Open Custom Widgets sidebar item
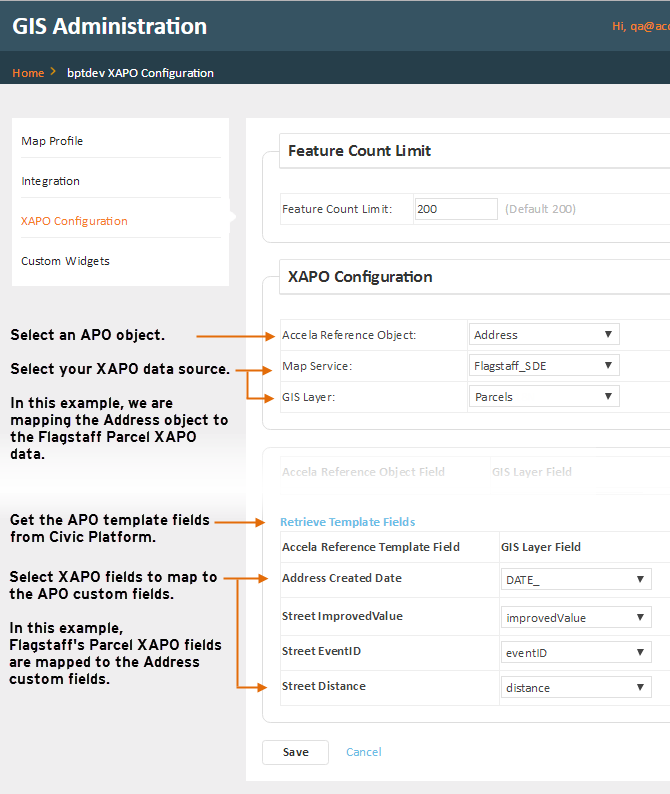The height and width of the screenshot is (794, 670). tap(65, 261)
